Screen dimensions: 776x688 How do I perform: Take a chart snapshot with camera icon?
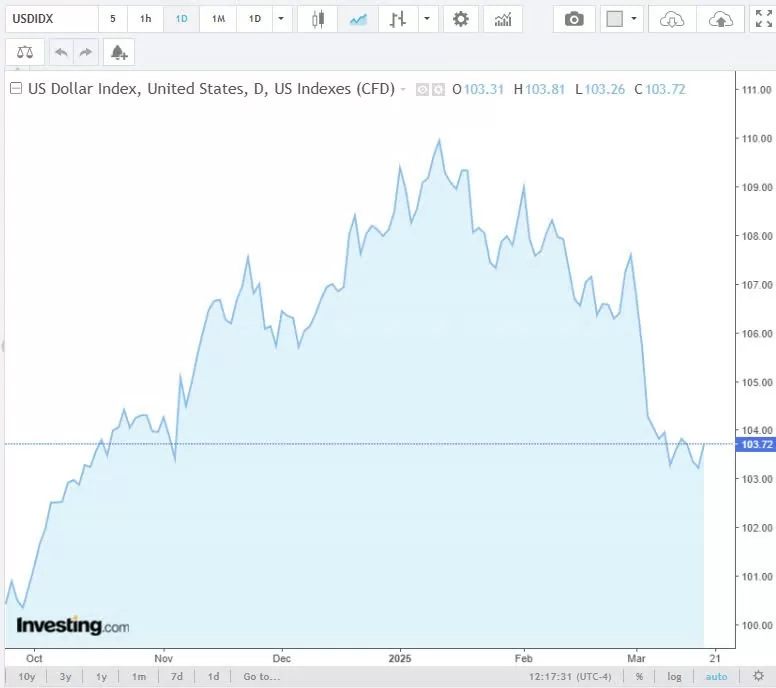click(574, 19)
